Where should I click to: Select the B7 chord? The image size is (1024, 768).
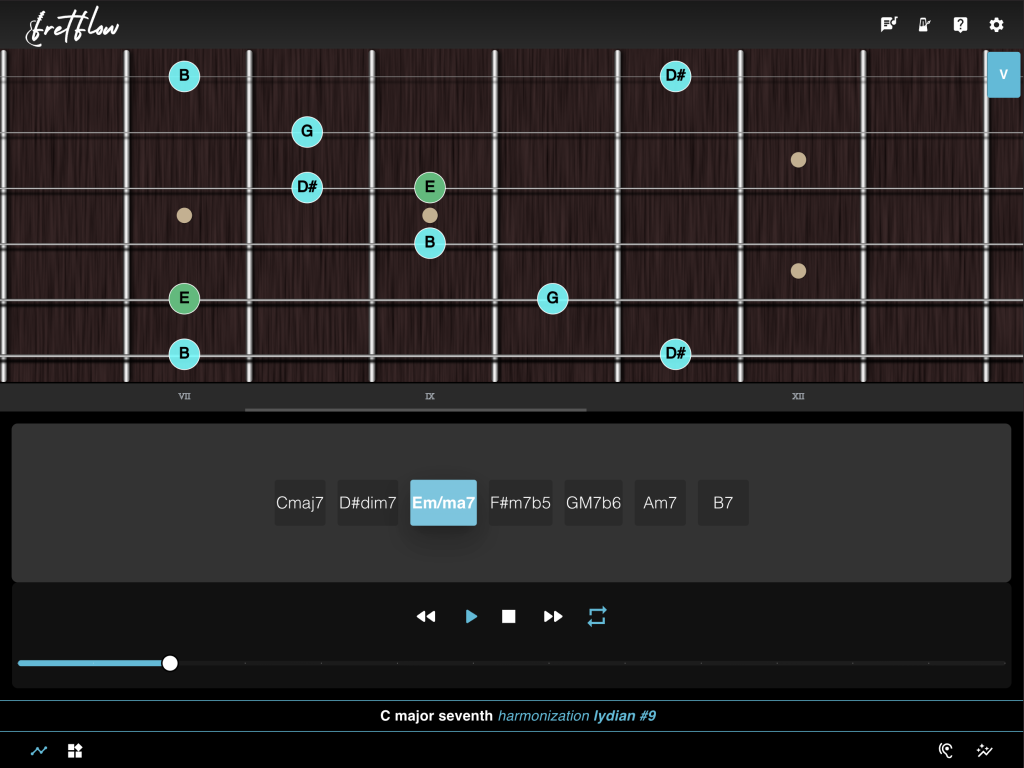click(x=723, y=503)
